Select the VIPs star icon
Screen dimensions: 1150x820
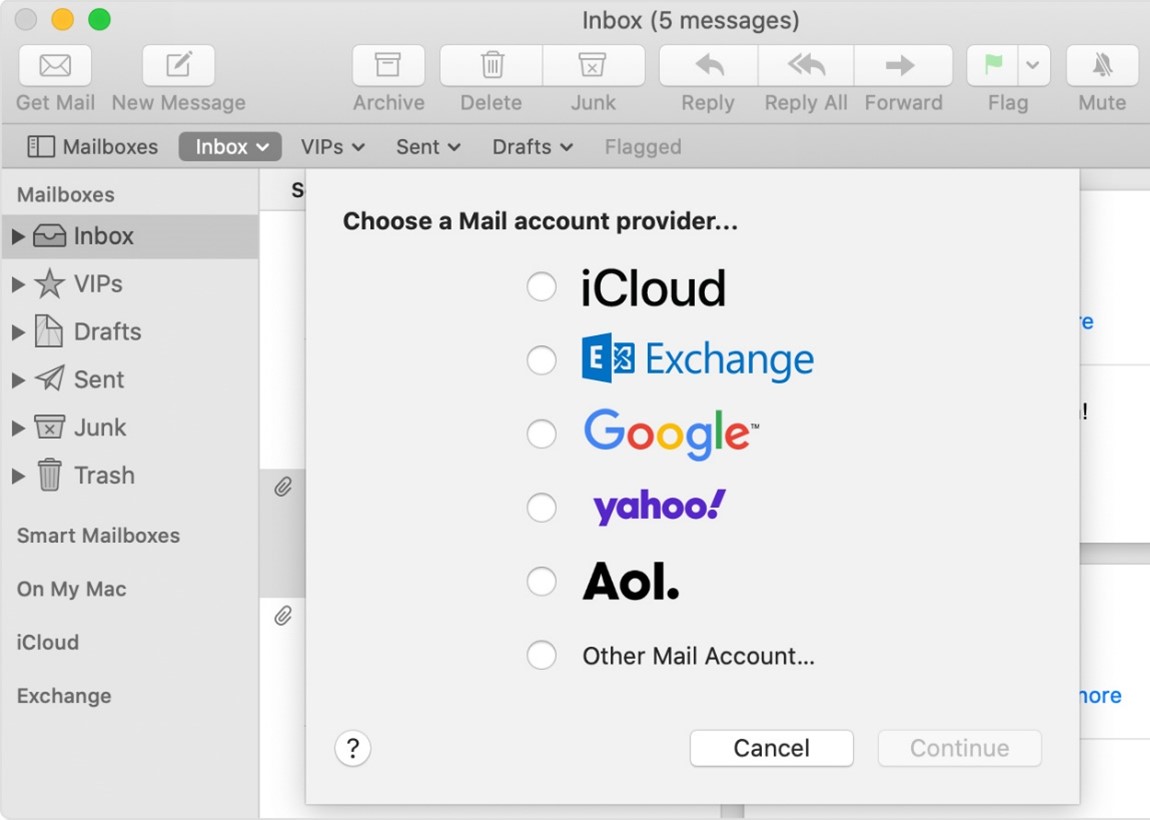click(x=49, y=284)
